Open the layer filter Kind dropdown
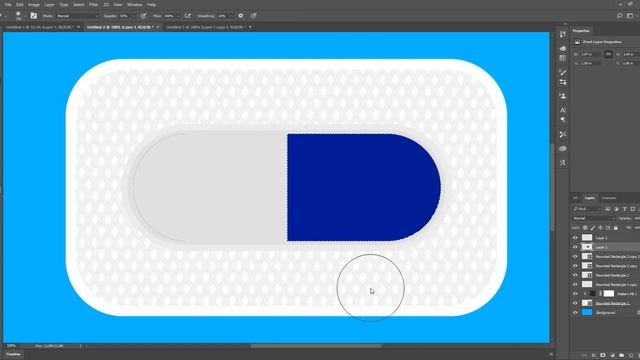640x360 pixels. pyautogui.click(x=587, y=209)
